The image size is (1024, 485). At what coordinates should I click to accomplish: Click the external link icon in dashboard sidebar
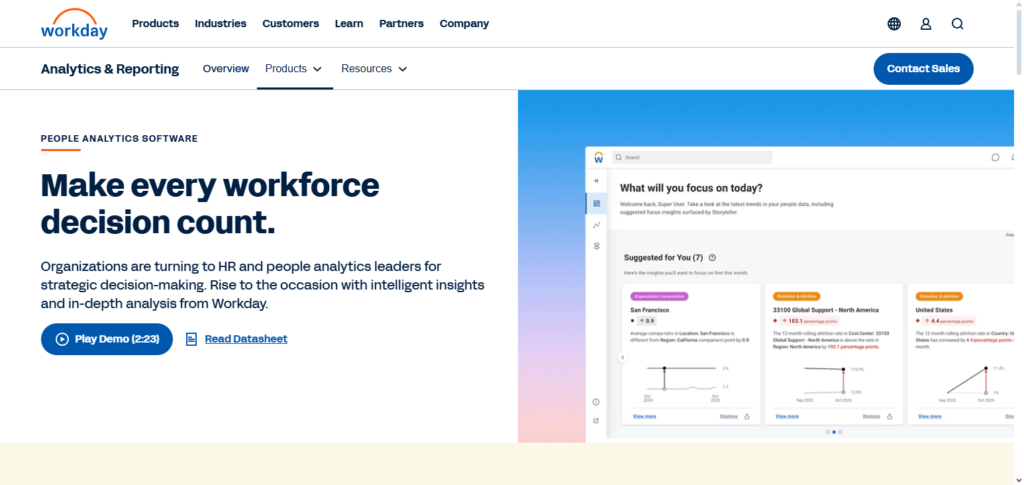click(x=596, y=421)
